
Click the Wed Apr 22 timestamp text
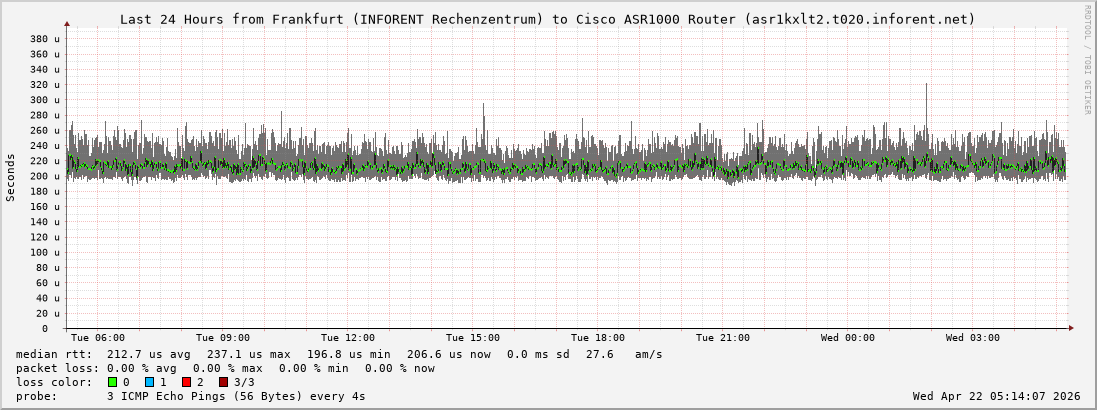click(996, 396)
